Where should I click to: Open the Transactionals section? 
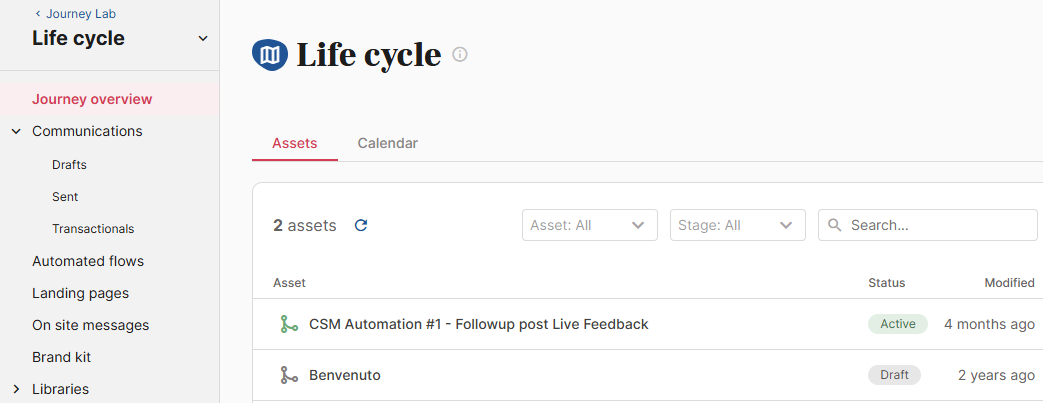click(93, 229)
